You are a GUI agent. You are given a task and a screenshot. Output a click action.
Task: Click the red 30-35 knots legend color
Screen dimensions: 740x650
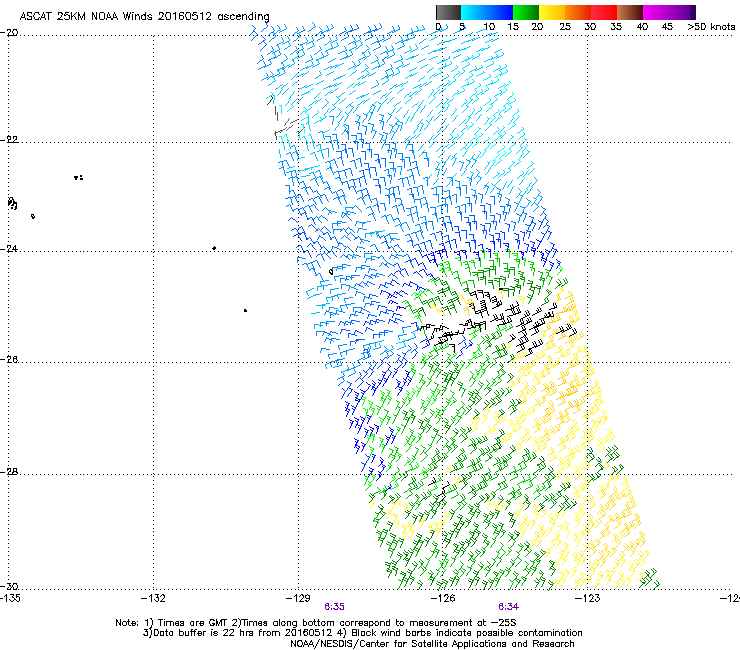[604, 12]
